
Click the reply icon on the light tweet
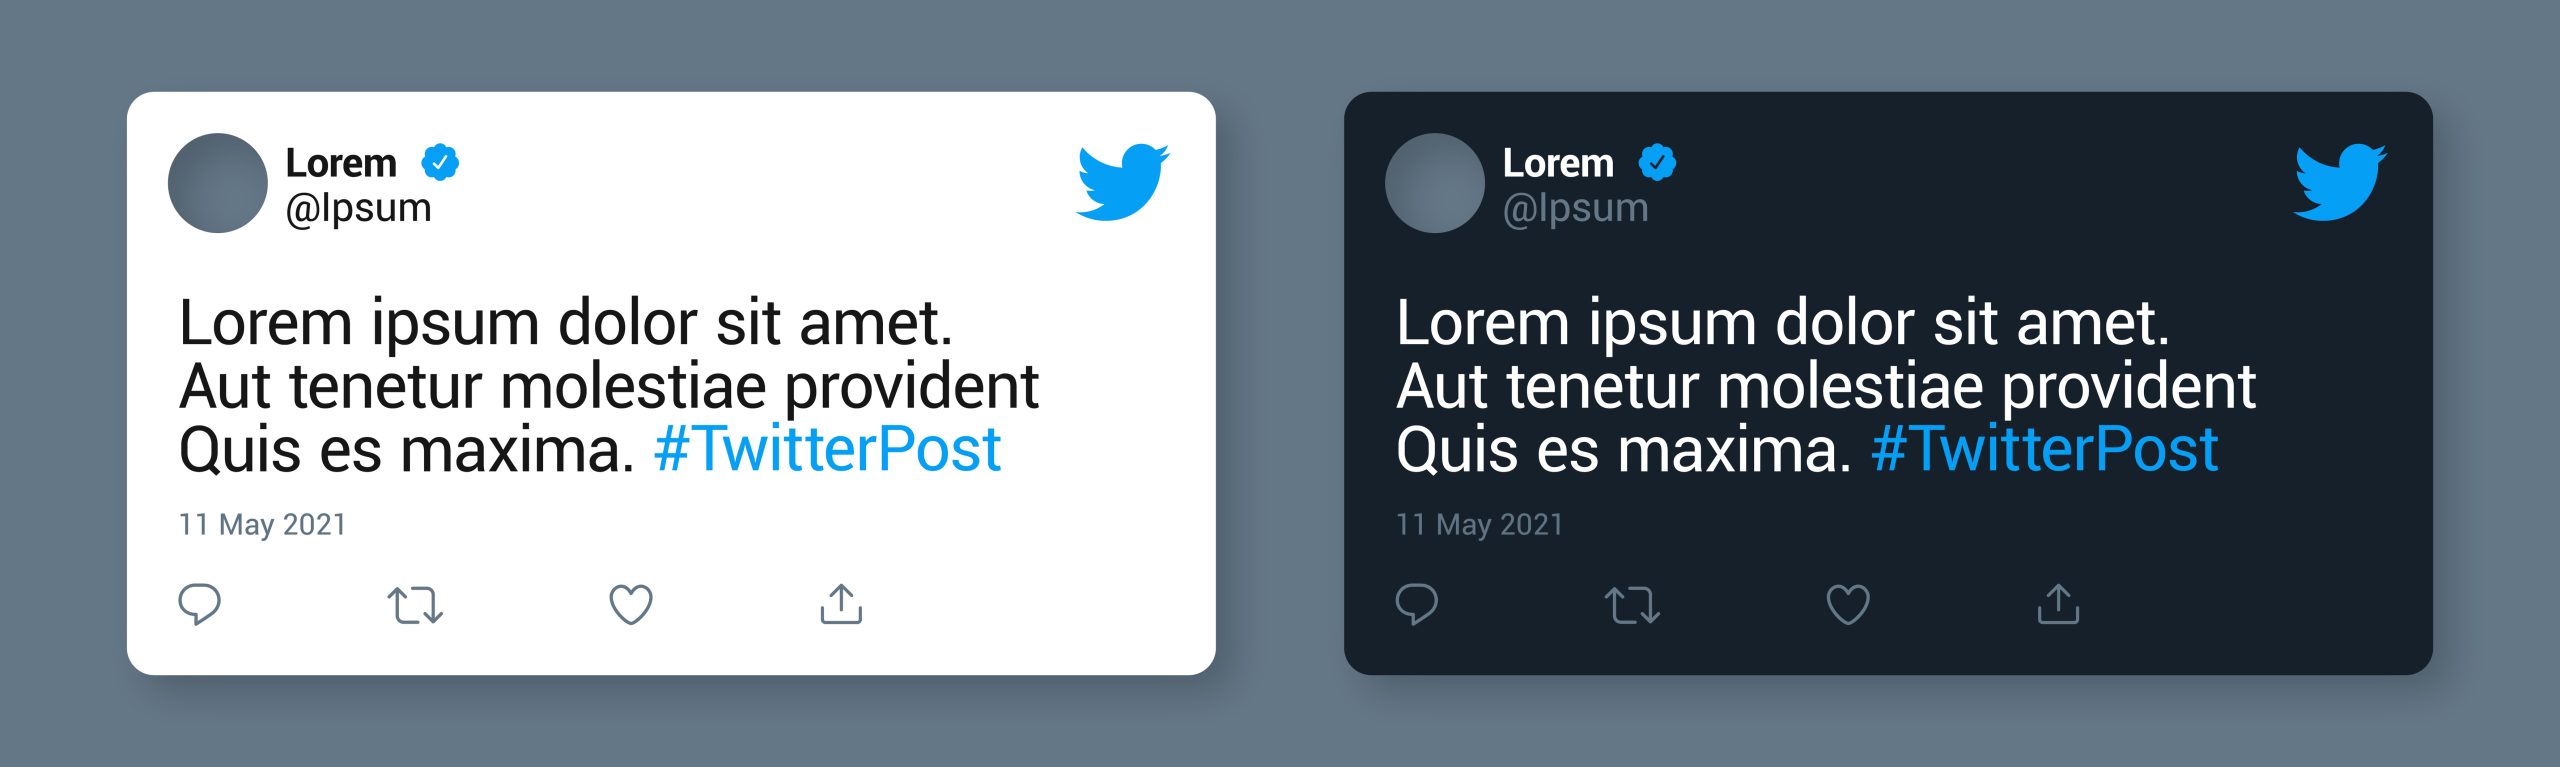click(x=199, y=603)
